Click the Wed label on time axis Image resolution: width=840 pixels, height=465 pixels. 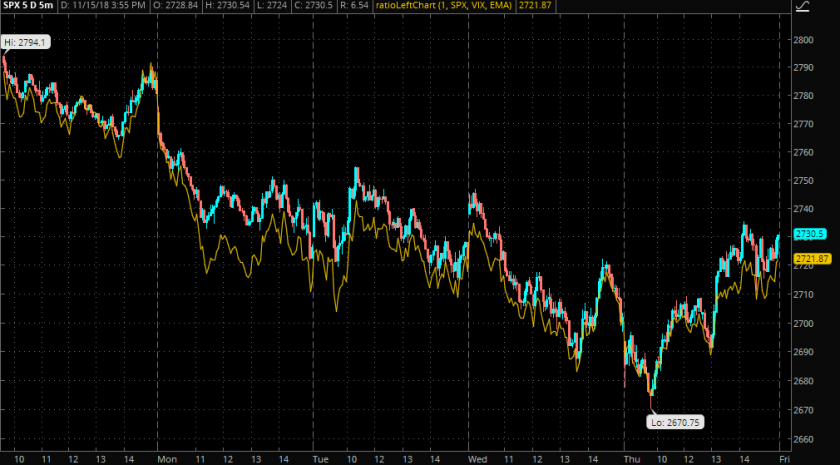pyautogui.click(x=477, y=458)
